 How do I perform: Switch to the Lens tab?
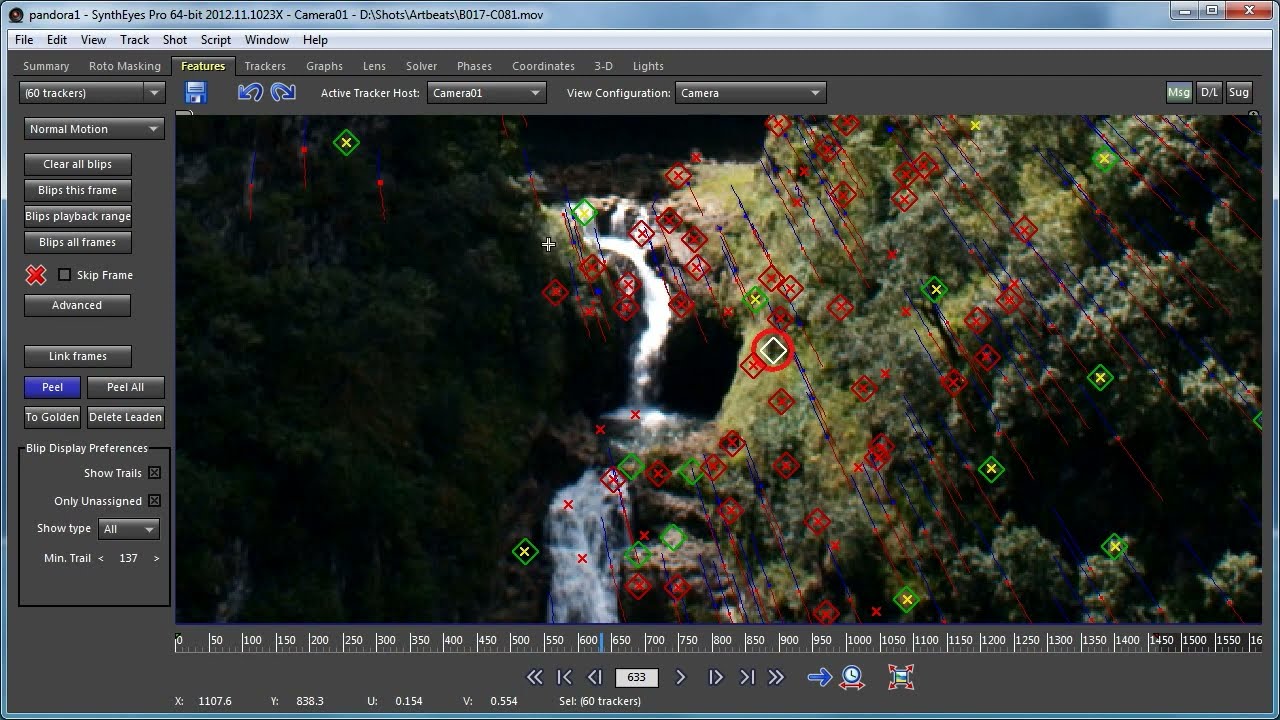374,66
